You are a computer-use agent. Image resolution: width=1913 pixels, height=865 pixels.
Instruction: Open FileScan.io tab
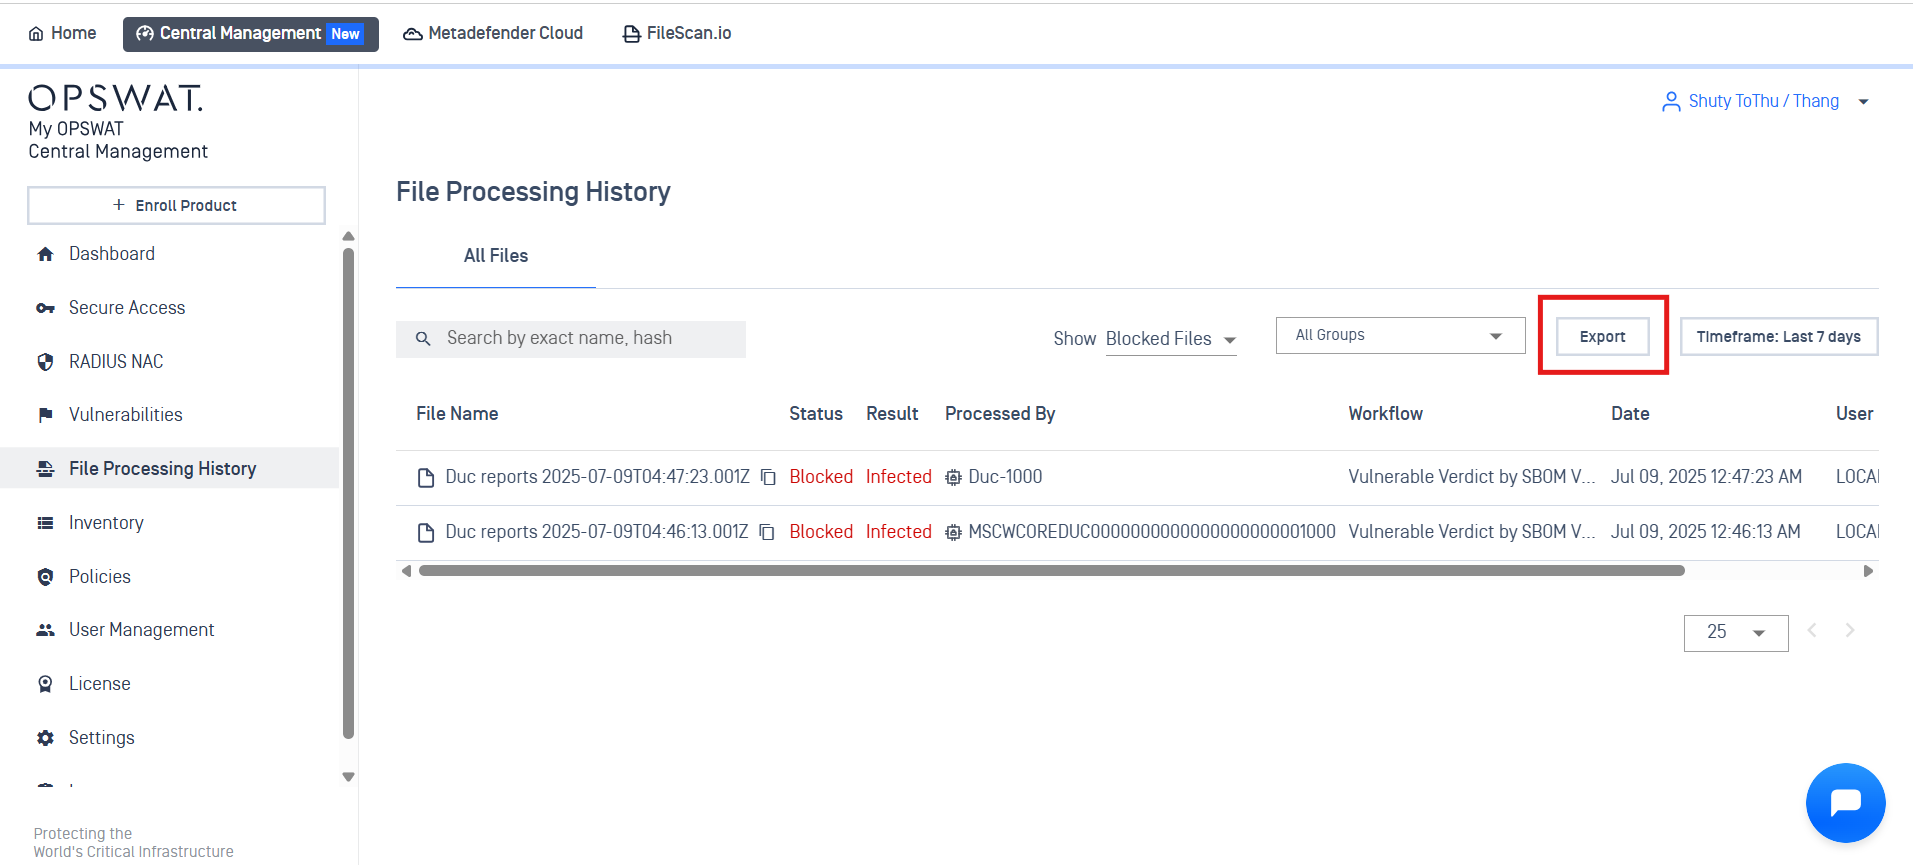coord(677,34)
